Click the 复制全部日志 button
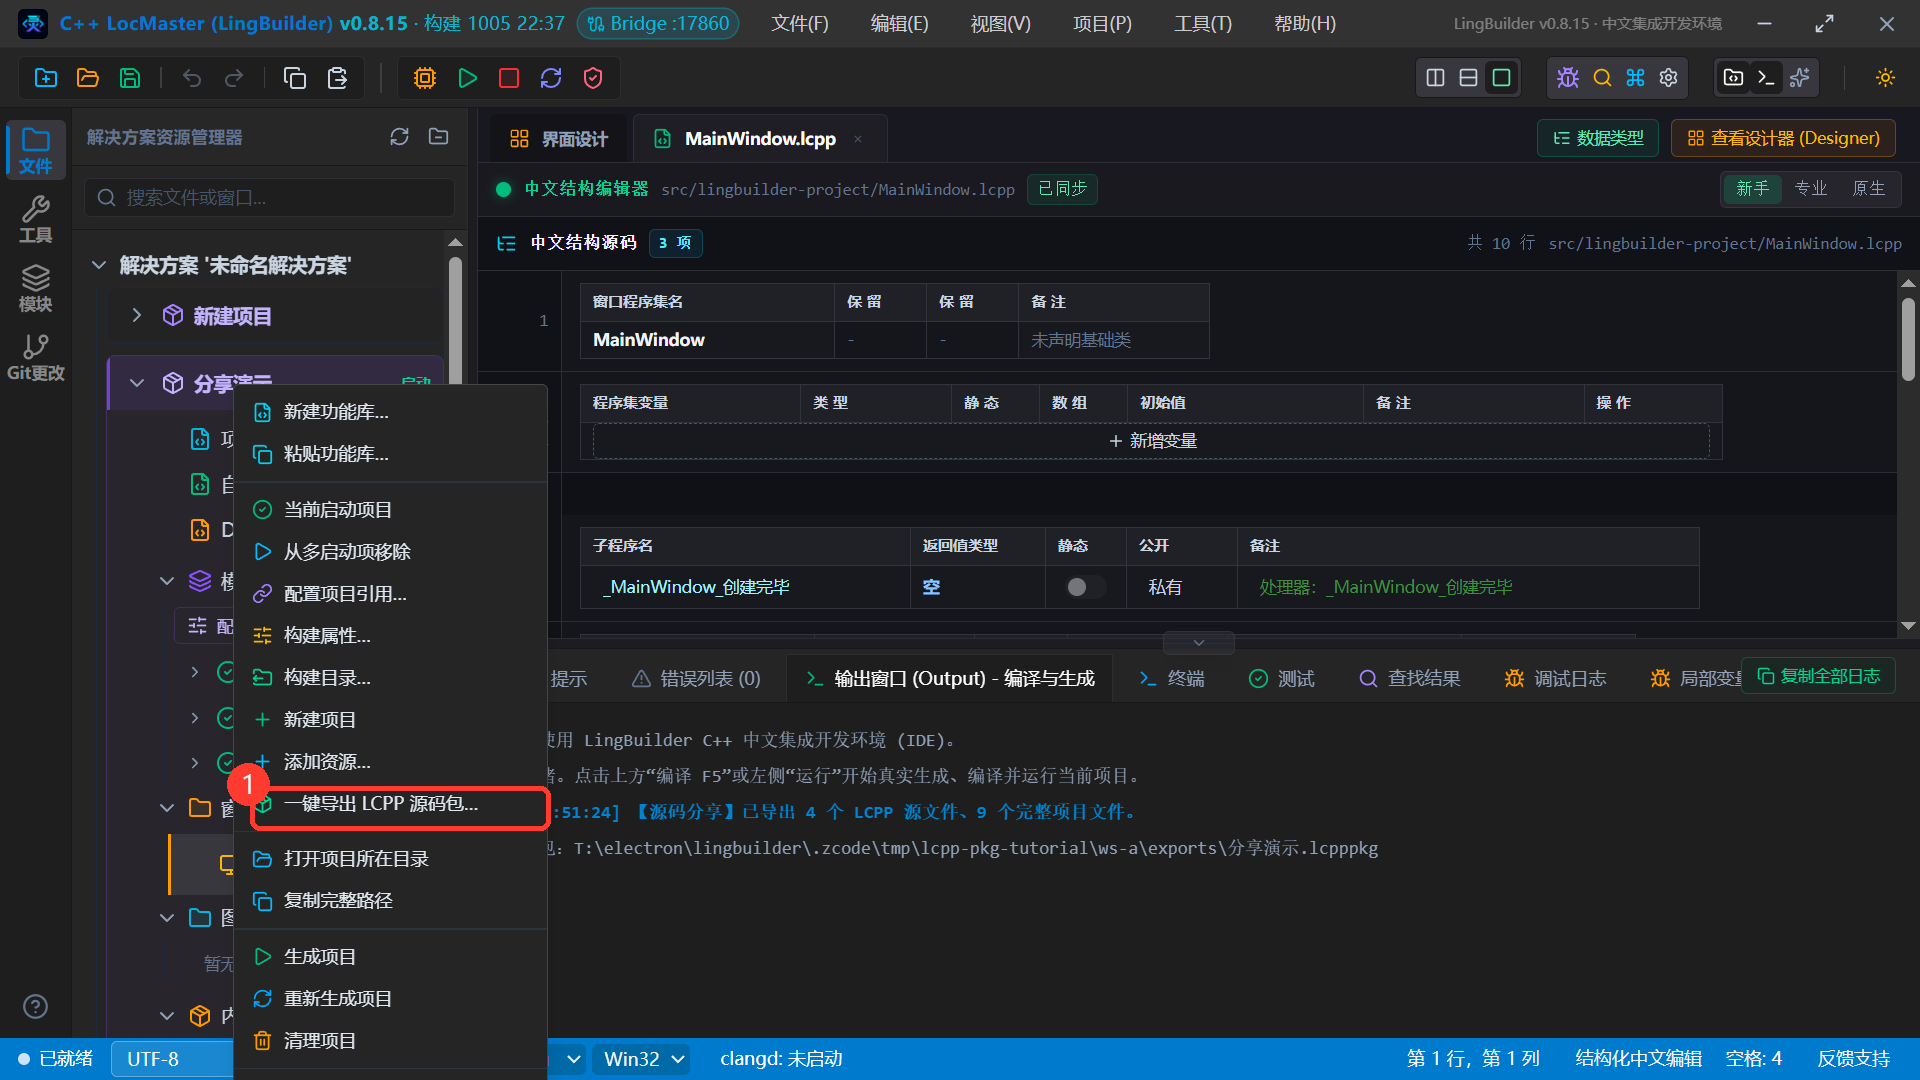The width and height of the screenshot is (1920, 1080). [x=1819, y=676]
